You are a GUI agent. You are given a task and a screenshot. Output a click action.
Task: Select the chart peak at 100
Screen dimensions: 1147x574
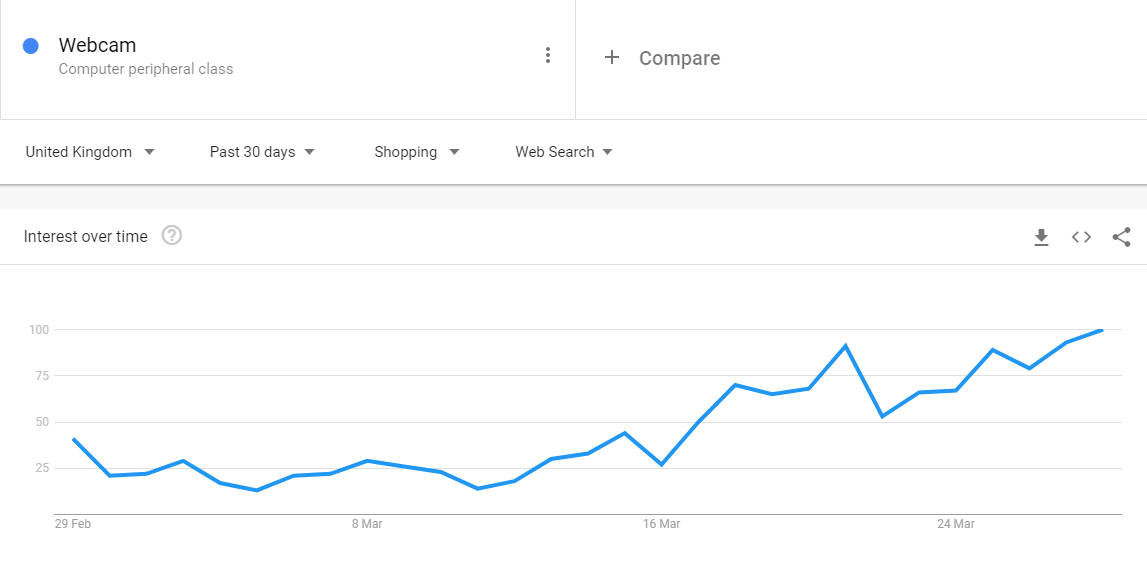pos(1102,331)
